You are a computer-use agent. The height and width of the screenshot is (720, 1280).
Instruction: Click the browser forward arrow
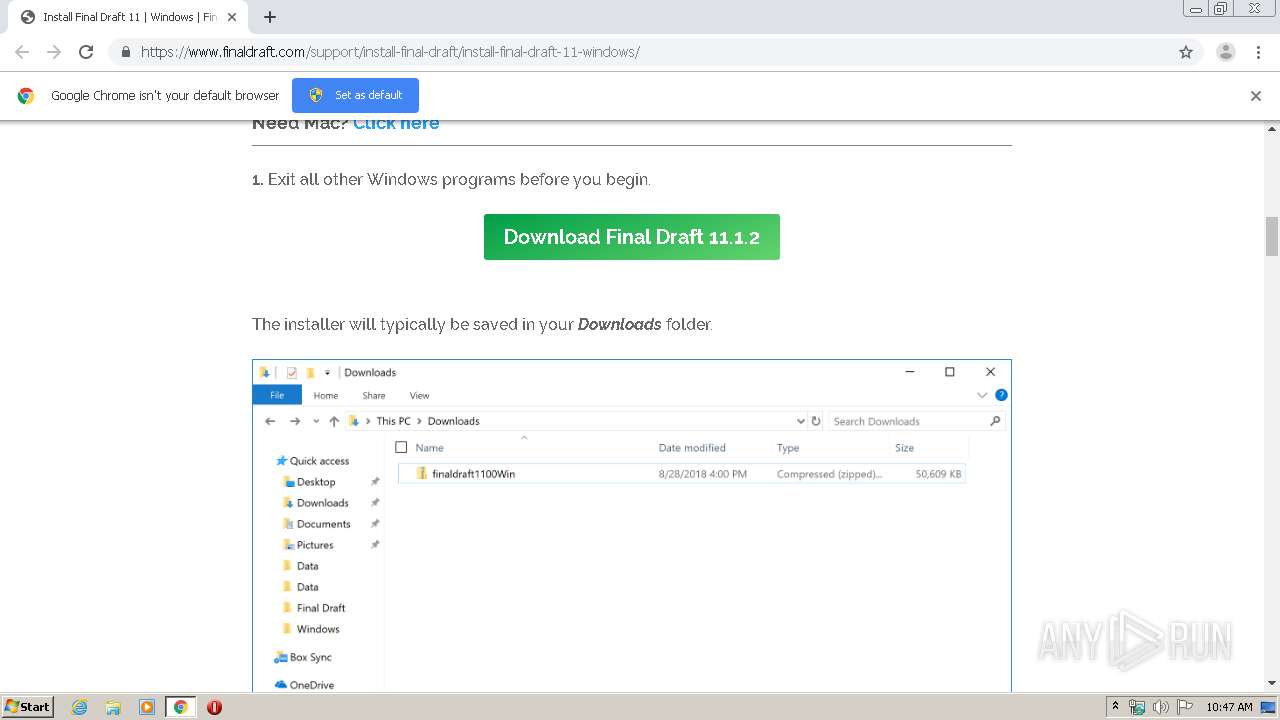[54, 52]
